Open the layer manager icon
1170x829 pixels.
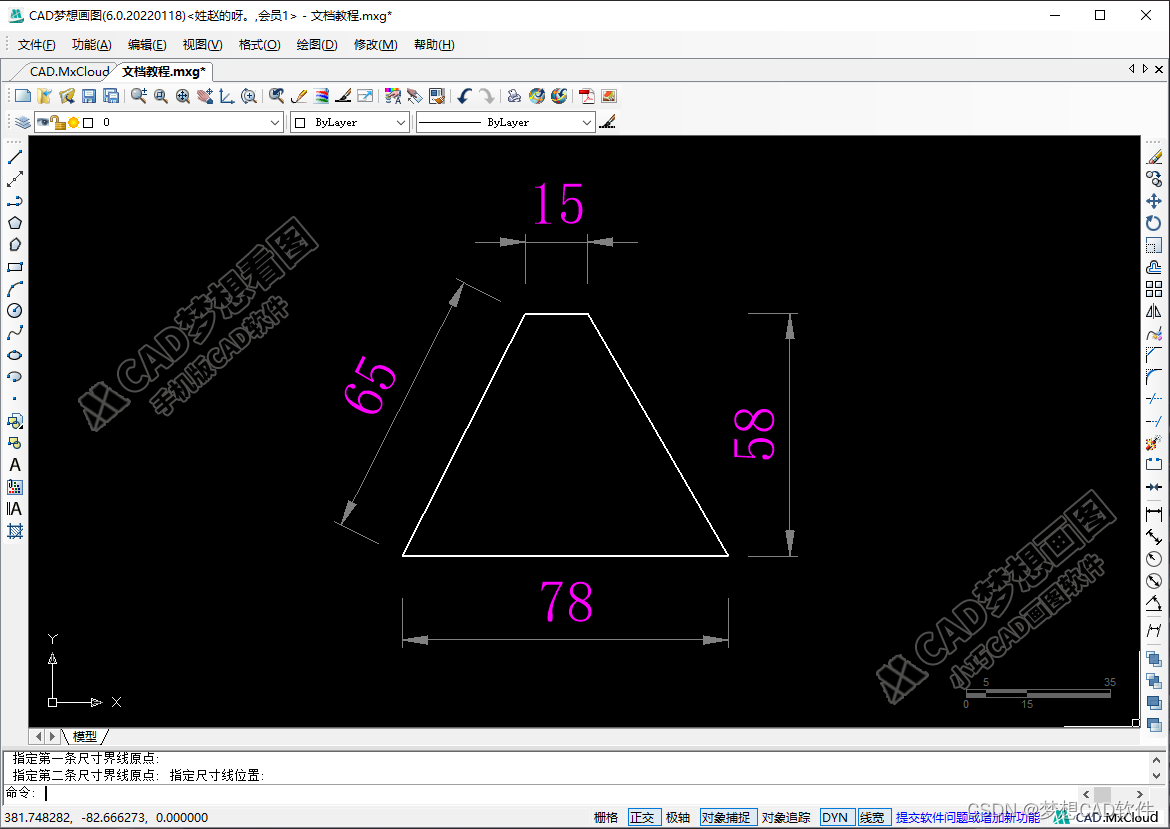[23, 122]
